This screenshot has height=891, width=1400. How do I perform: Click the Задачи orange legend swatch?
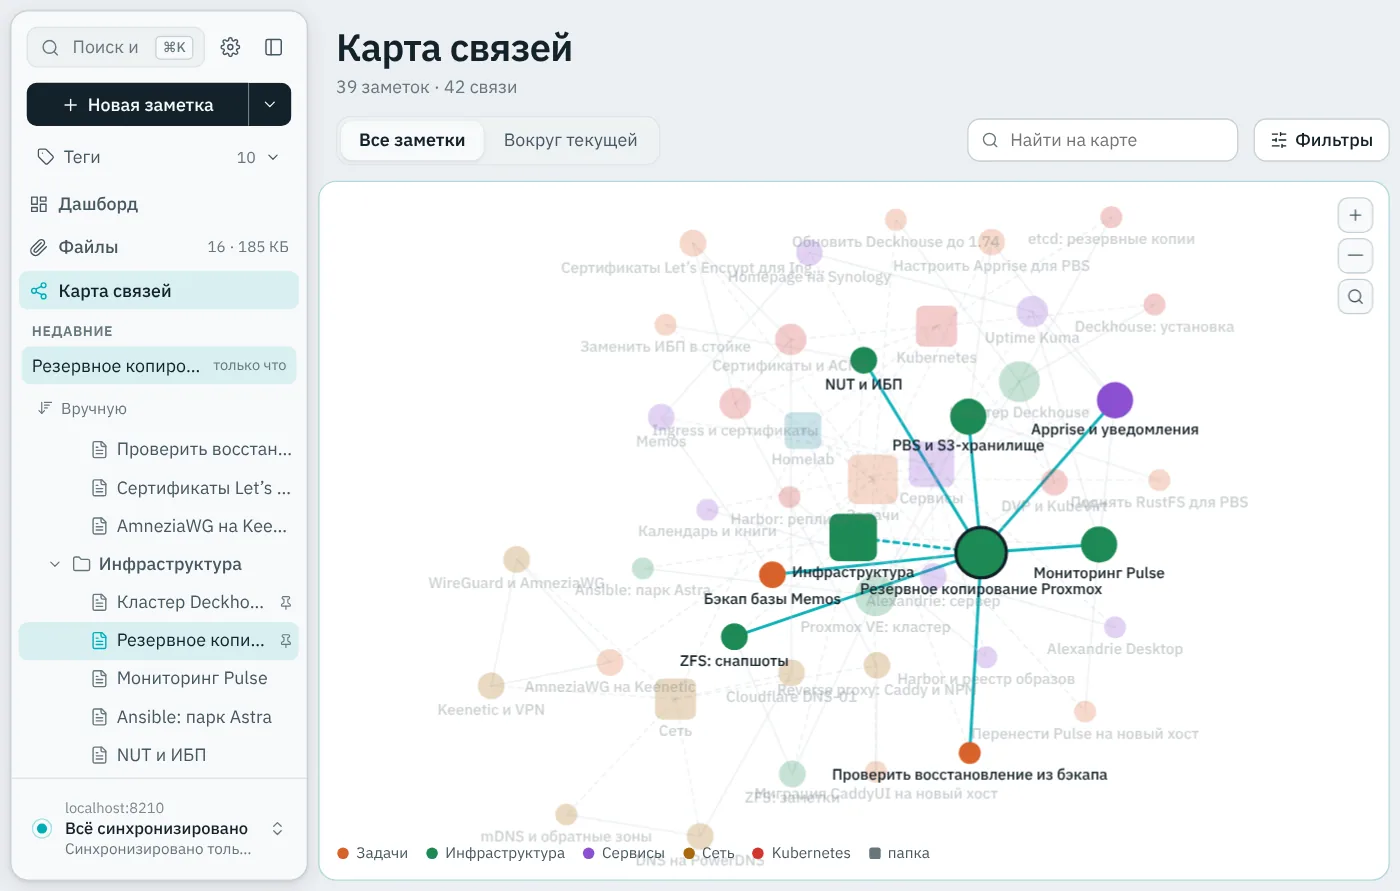pos(343,853)
